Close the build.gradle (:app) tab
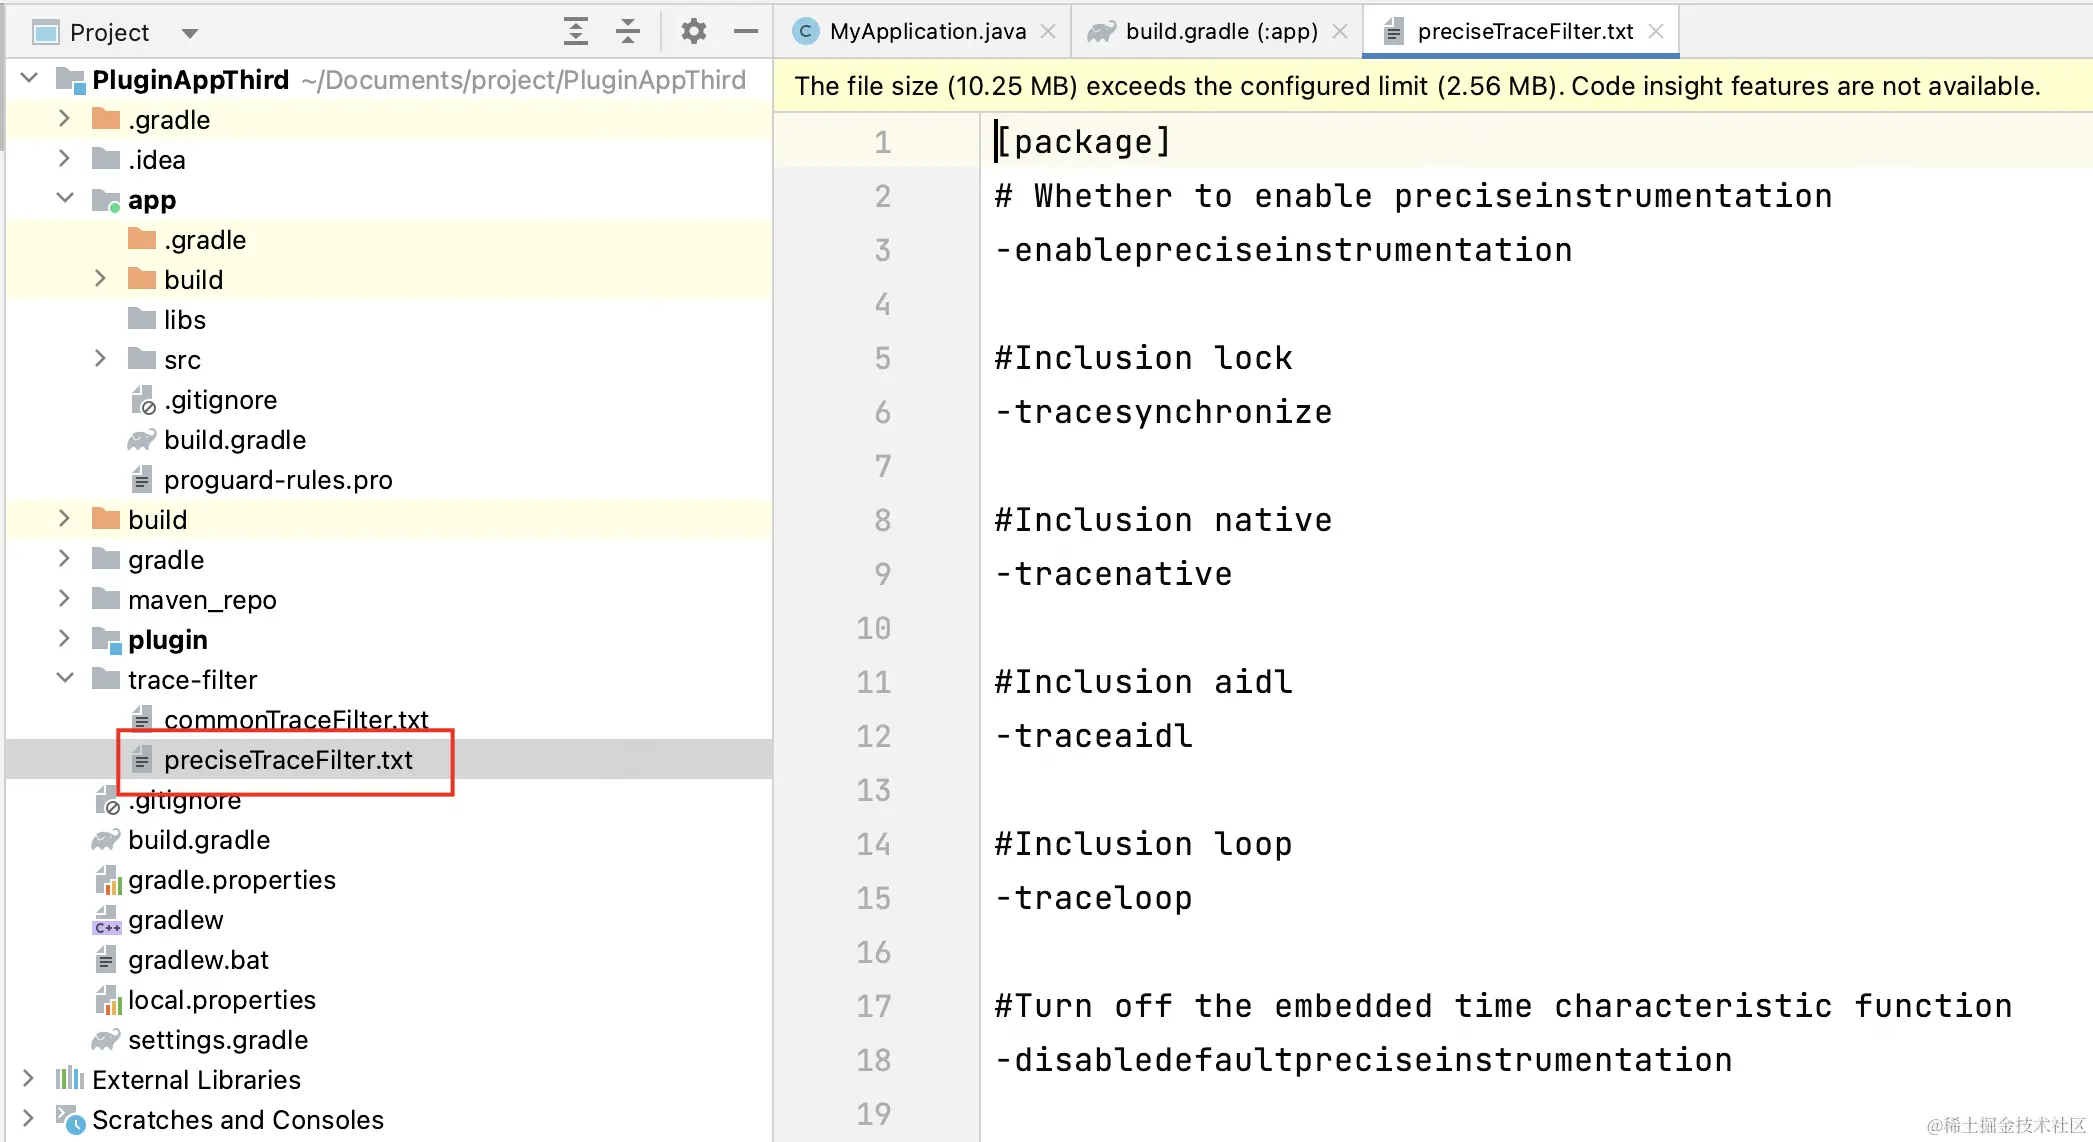Screen dimensions: 2093x1142 (x=1341, y=32)
